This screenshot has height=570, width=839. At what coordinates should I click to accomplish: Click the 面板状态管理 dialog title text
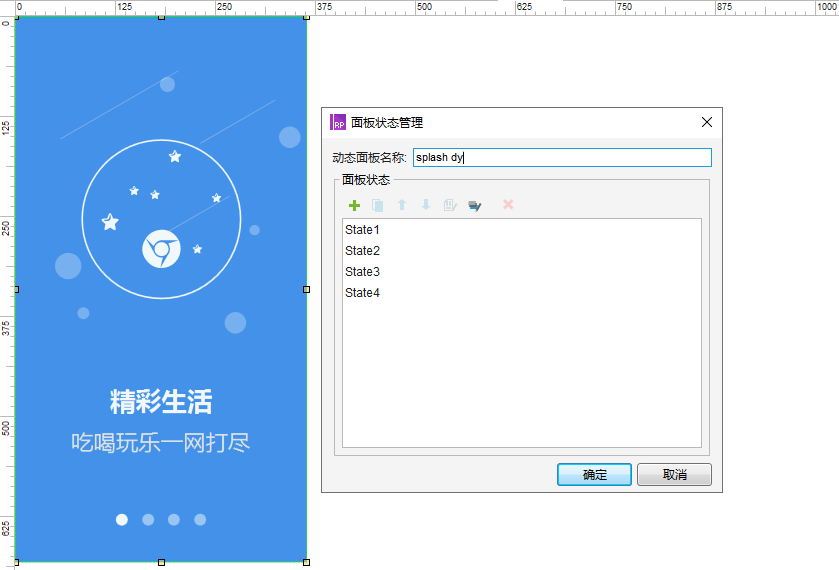click(x=387, y=123)
